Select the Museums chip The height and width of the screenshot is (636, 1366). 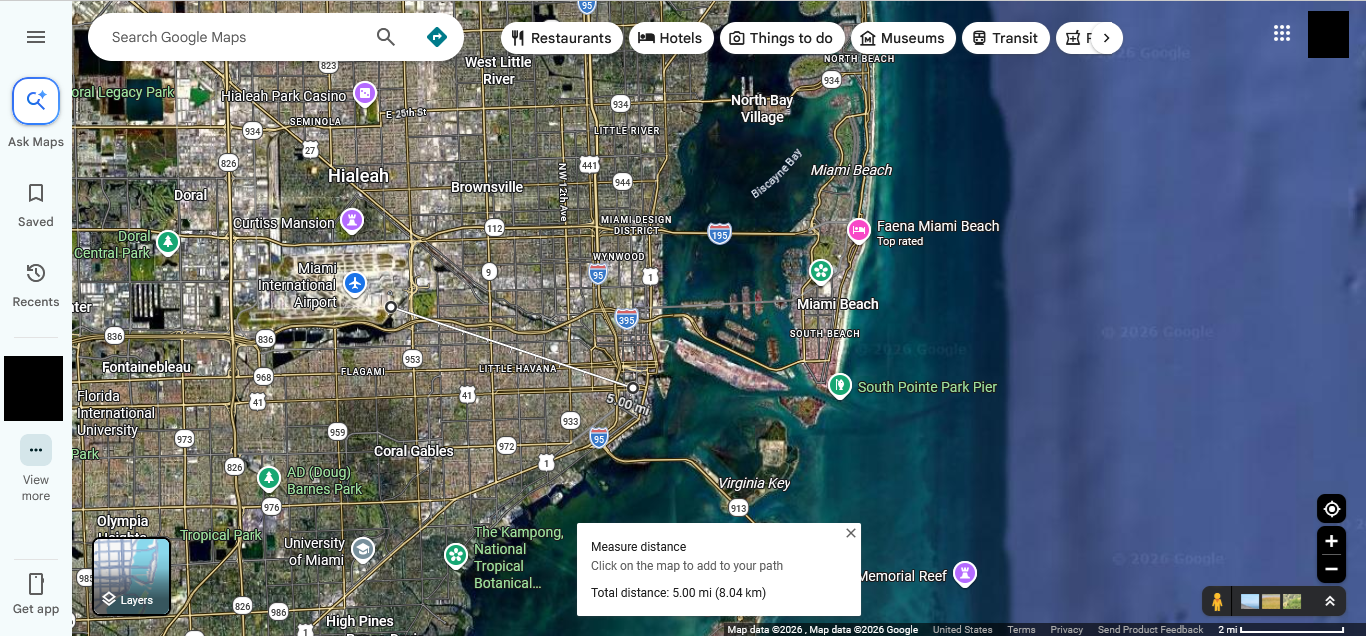tap(902, 38)
